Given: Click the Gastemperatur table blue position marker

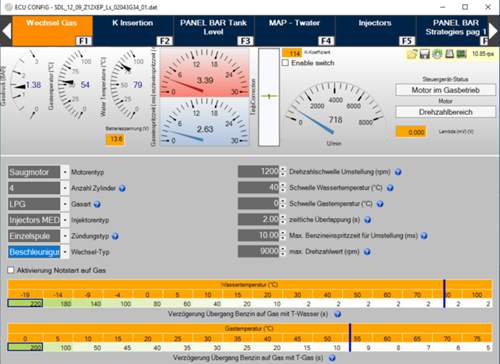Looking at the screenshot, I should [x=350, y=338].
